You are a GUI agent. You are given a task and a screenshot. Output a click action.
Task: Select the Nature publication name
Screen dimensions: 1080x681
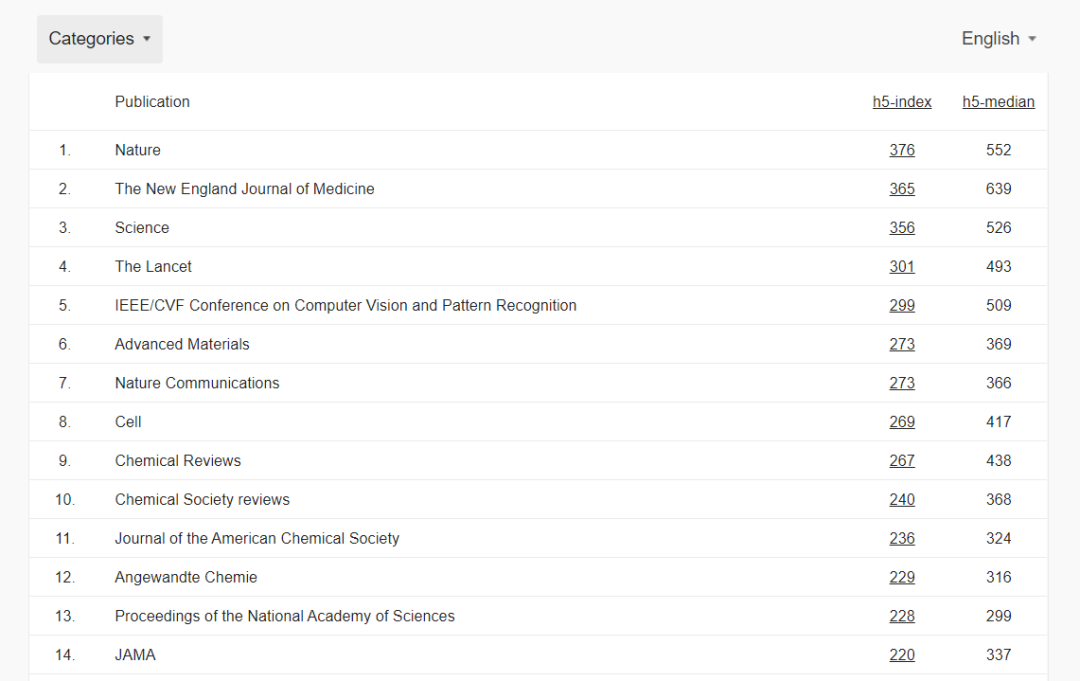(138, 150)
